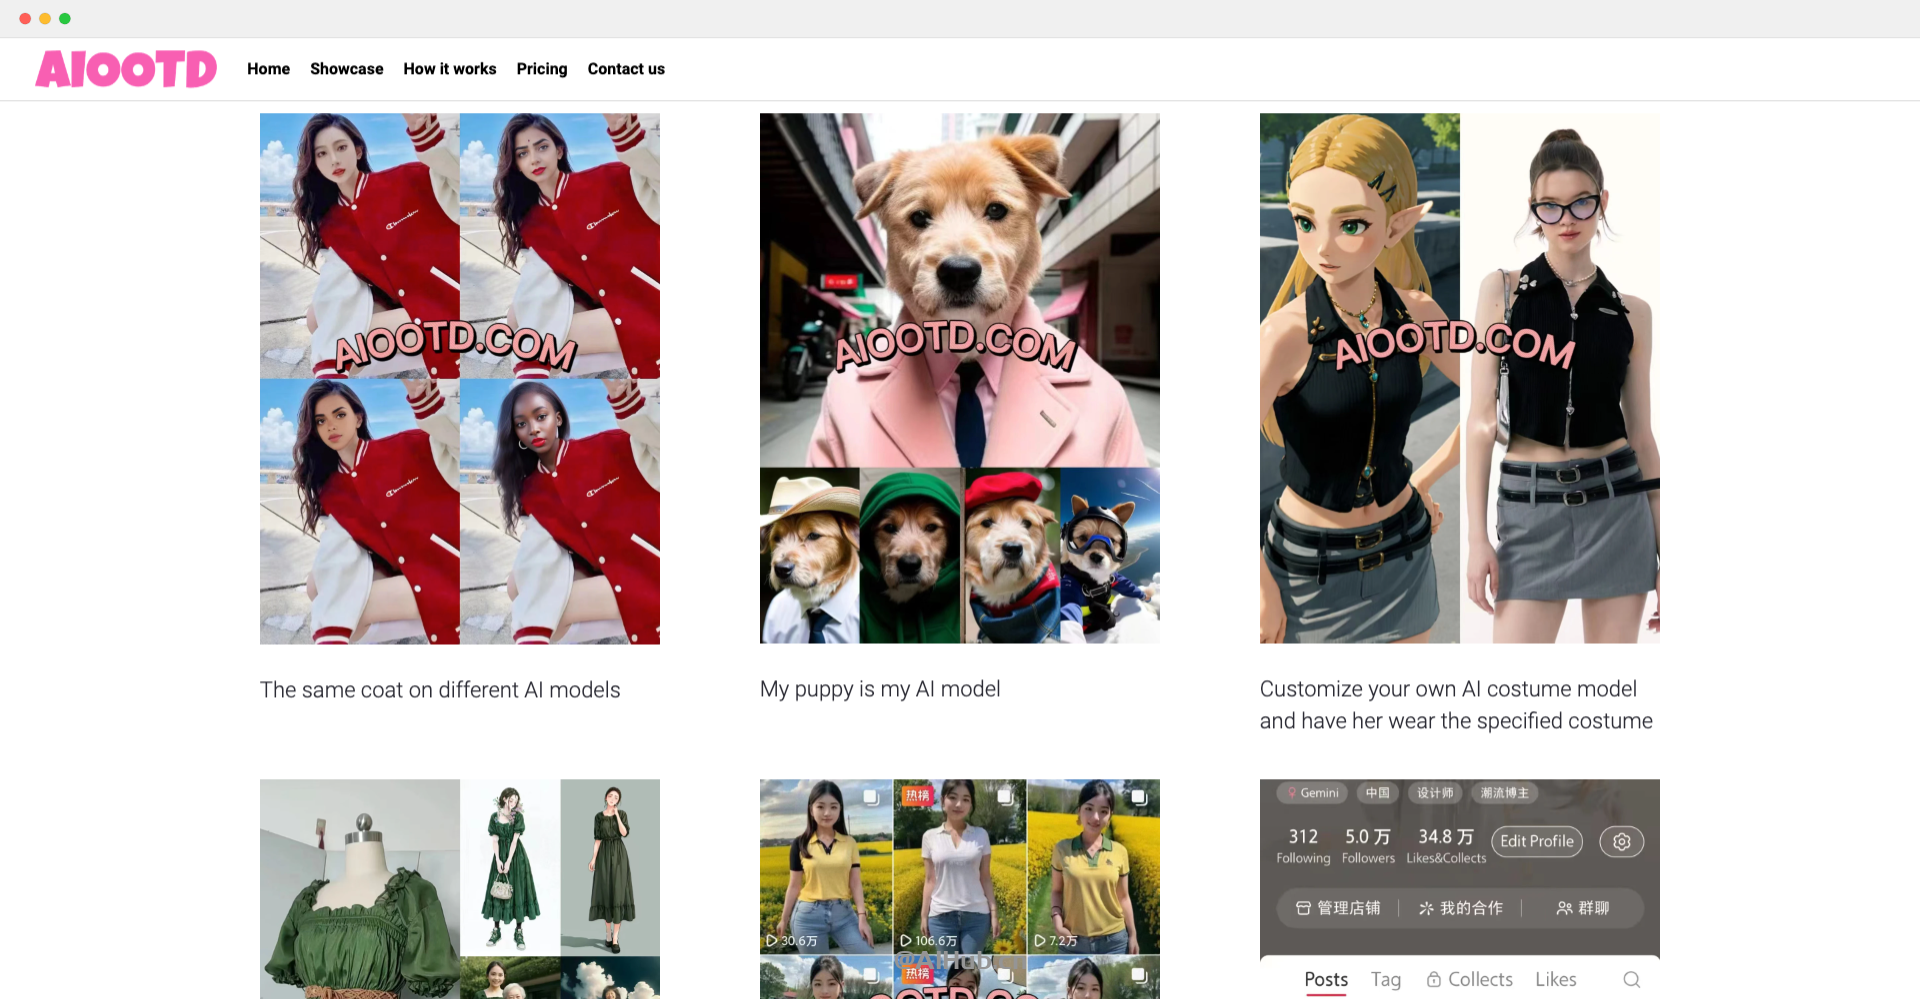Click the 312 Following count

click(x=1303, y=845)
